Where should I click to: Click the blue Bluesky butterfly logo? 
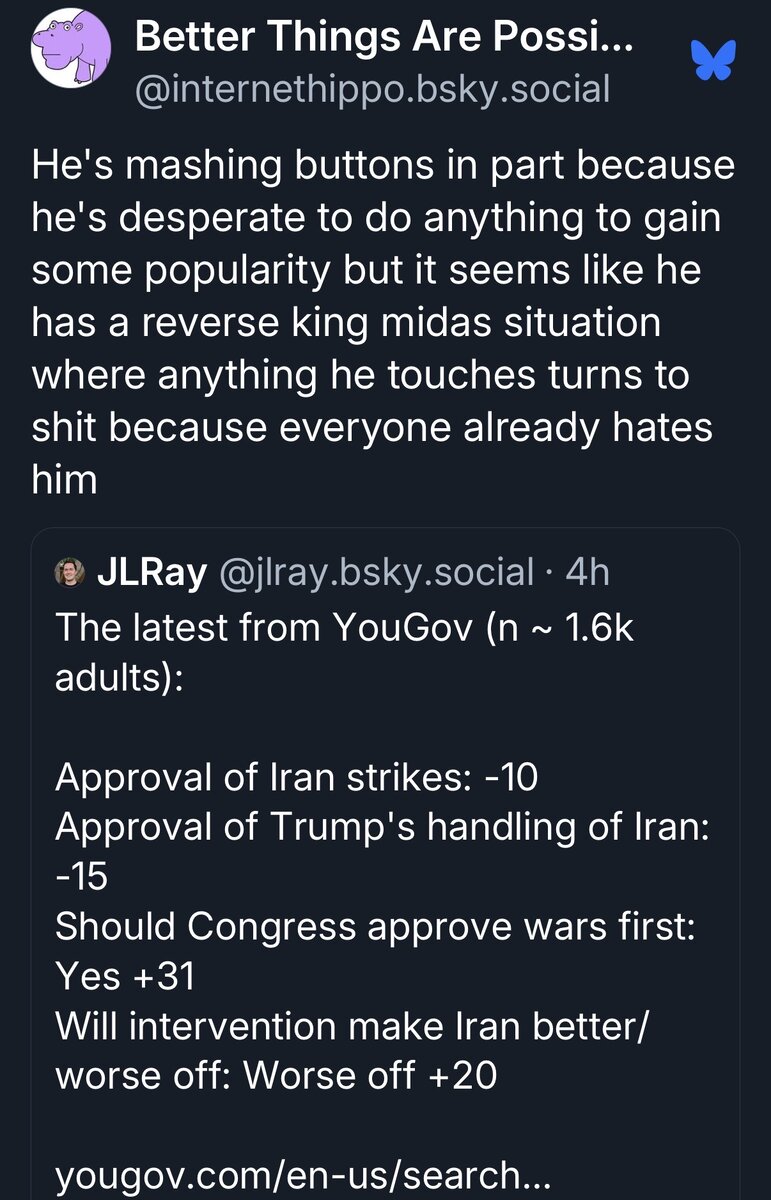(x=713, y=61)
